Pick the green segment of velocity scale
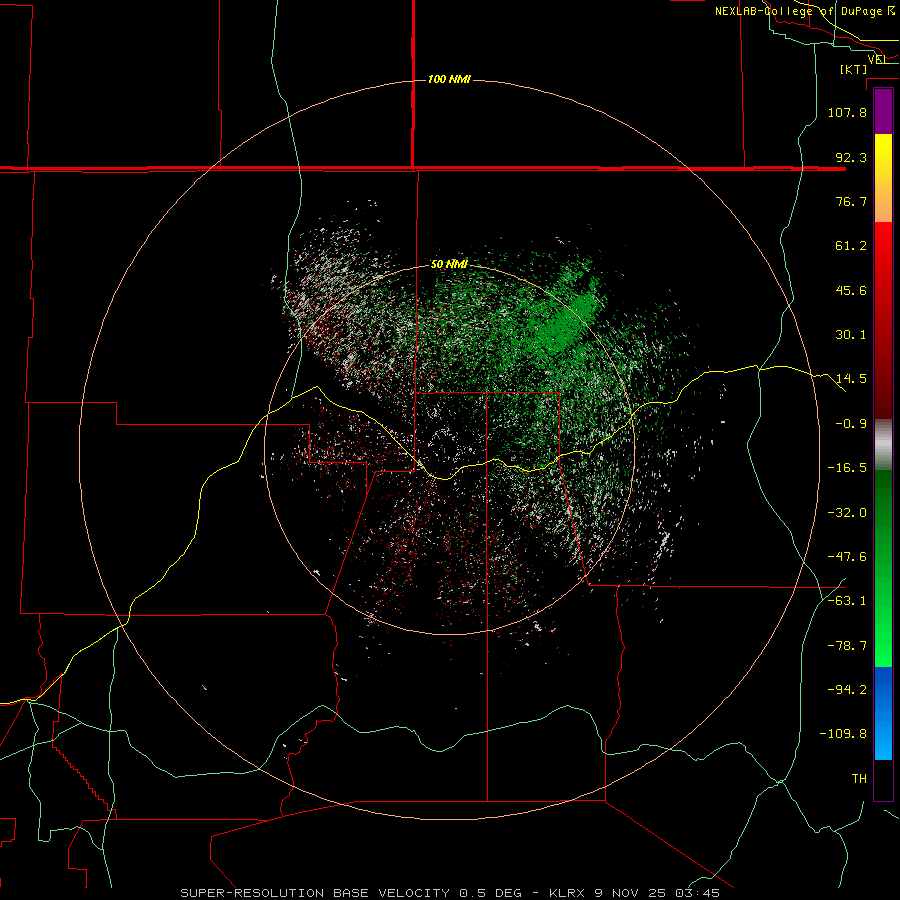The width and height of the screenshot is (900, 900). 883,568
